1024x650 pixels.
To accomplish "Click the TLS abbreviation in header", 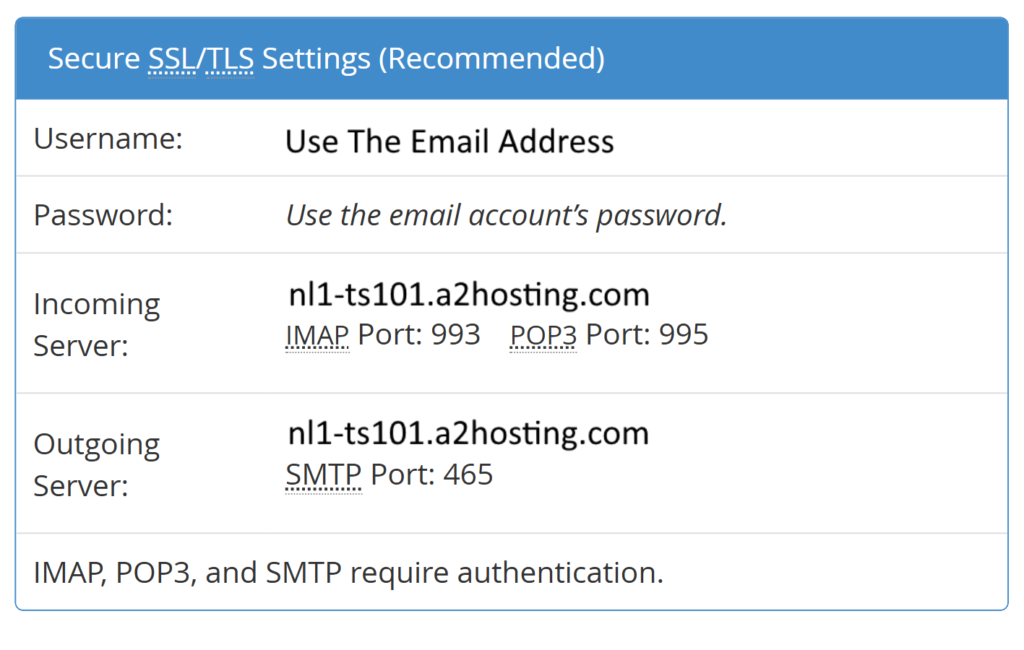I will [x=230, y=59].
